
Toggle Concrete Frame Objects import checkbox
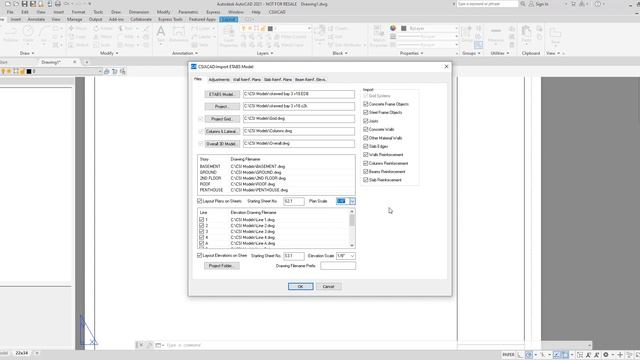pos(366,104)
